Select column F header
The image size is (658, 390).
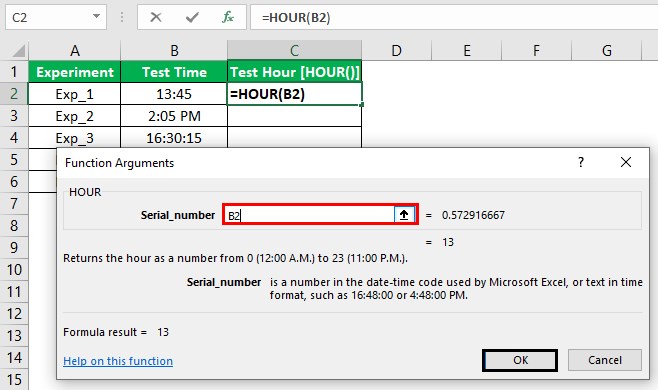coord(536,51)
